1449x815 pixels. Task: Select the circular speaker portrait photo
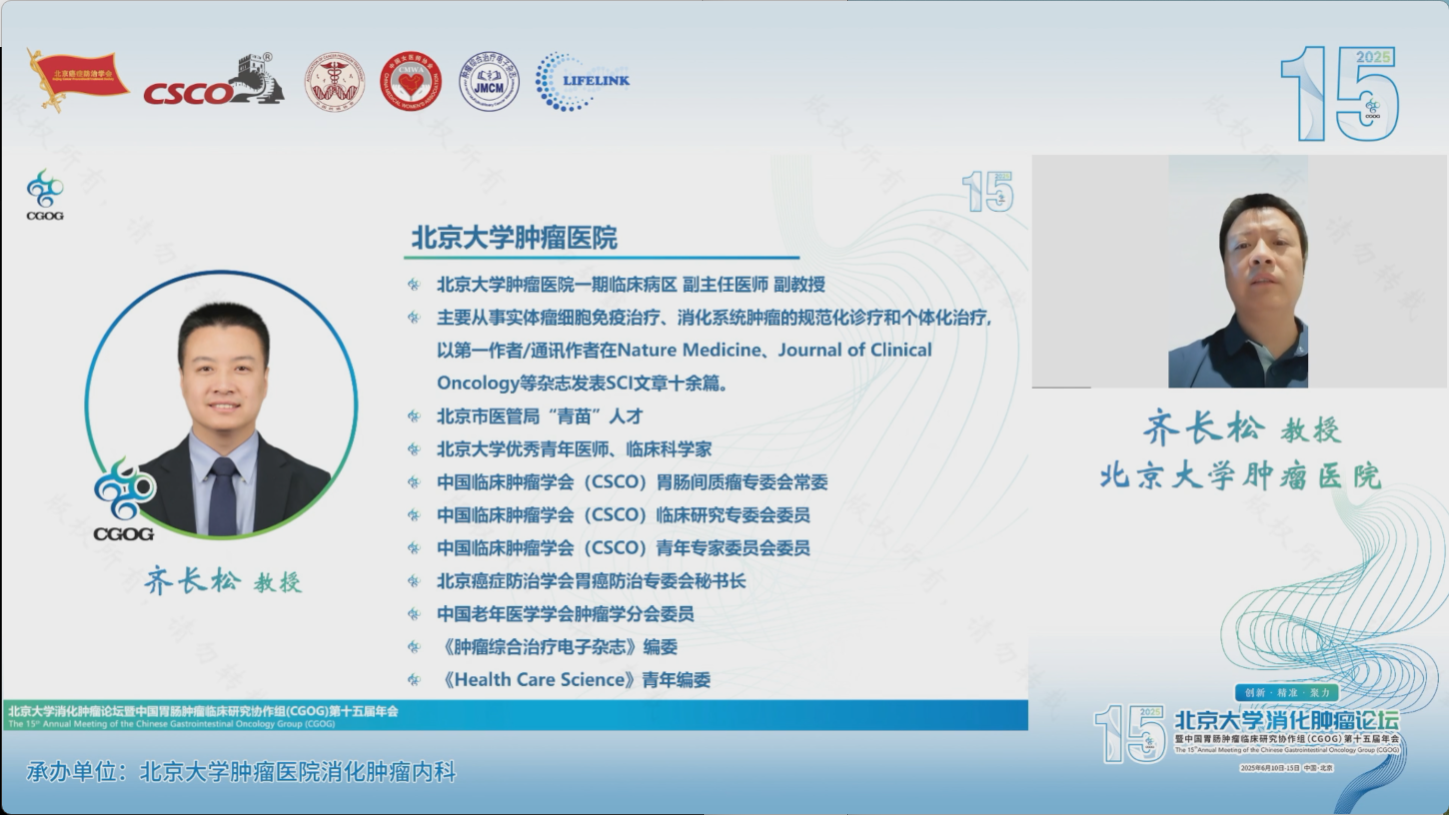221,405
